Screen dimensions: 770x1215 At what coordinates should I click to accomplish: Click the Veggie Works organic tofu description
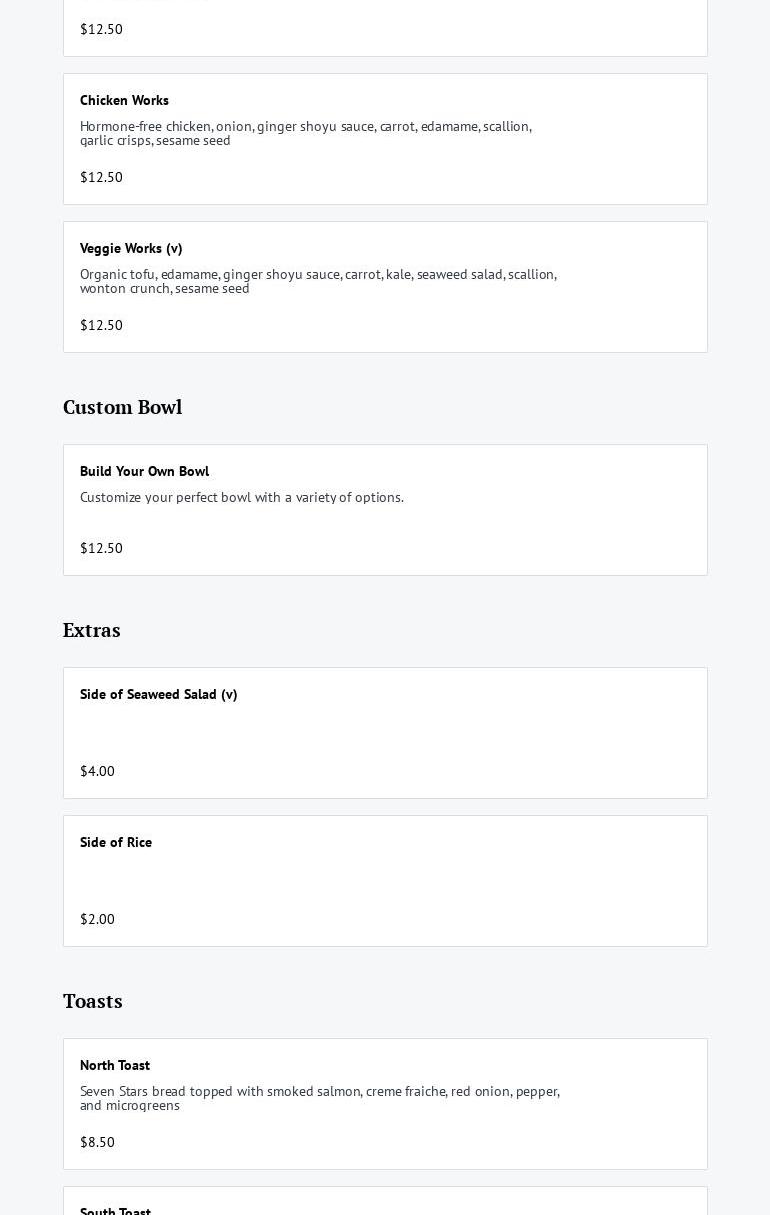tap(318, 281)
